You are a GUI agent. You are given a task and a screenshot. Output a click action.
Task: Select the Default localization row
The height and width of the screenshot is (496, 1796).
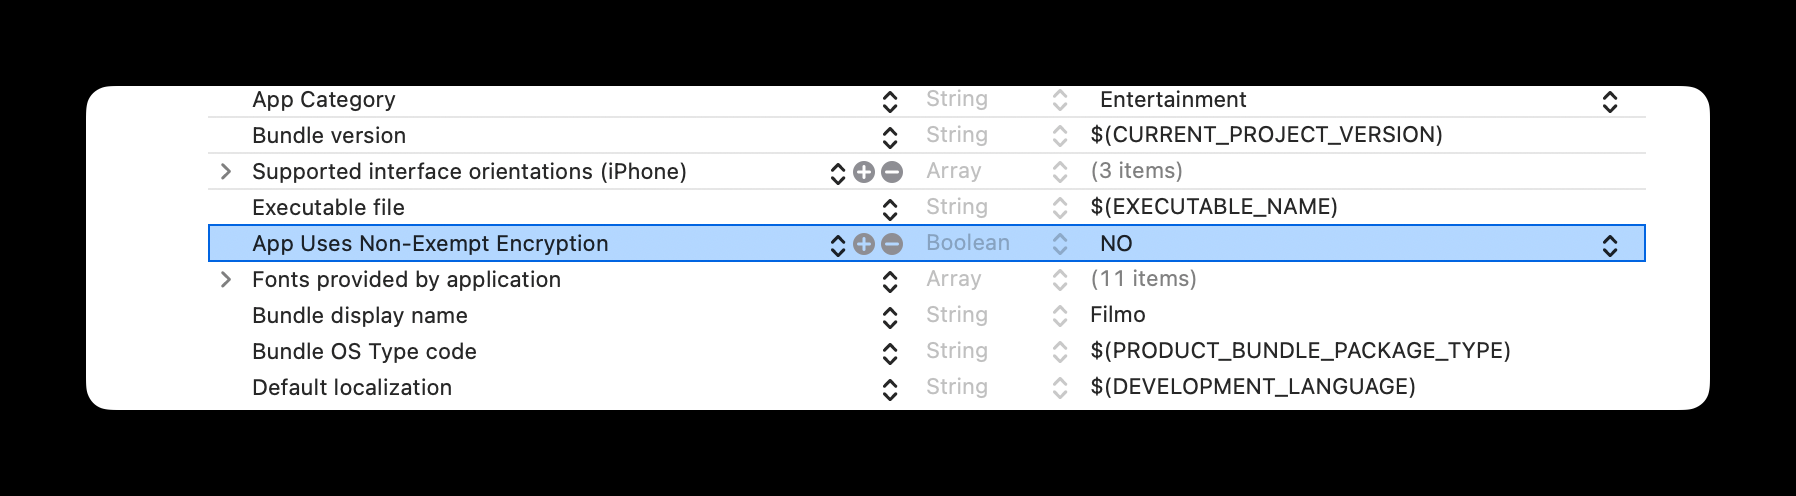point(352,388)
